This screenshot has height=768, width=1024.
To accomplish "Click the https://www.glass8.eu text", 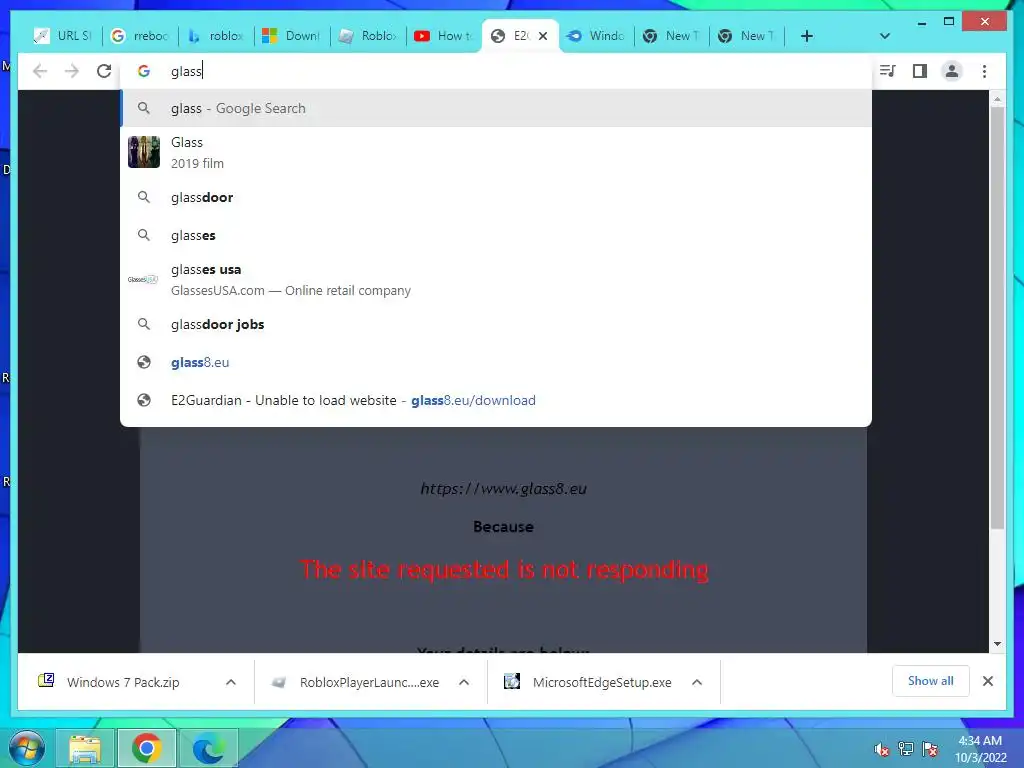I will click(504, 488).
